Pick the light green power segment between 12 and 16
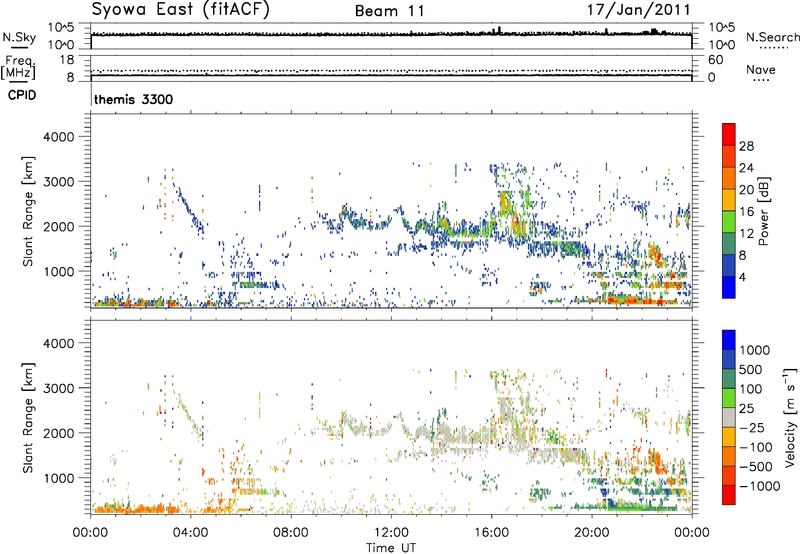This screenshot has height=554, width=800. 729,222
